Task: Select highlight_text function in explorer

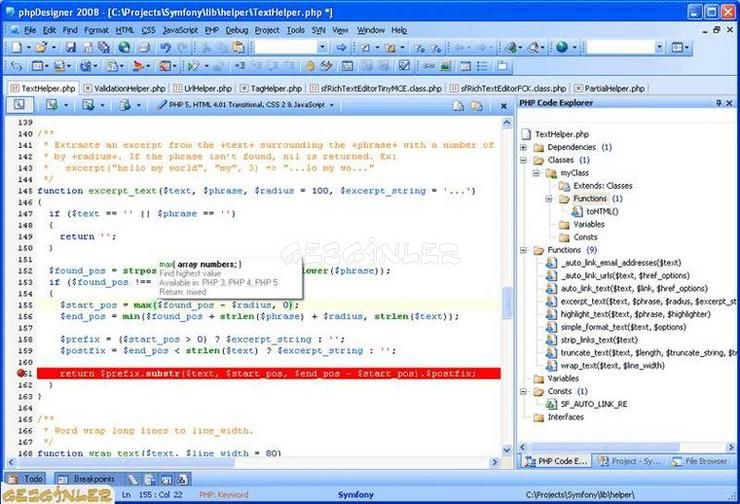Action: click(x=635, y=314)
